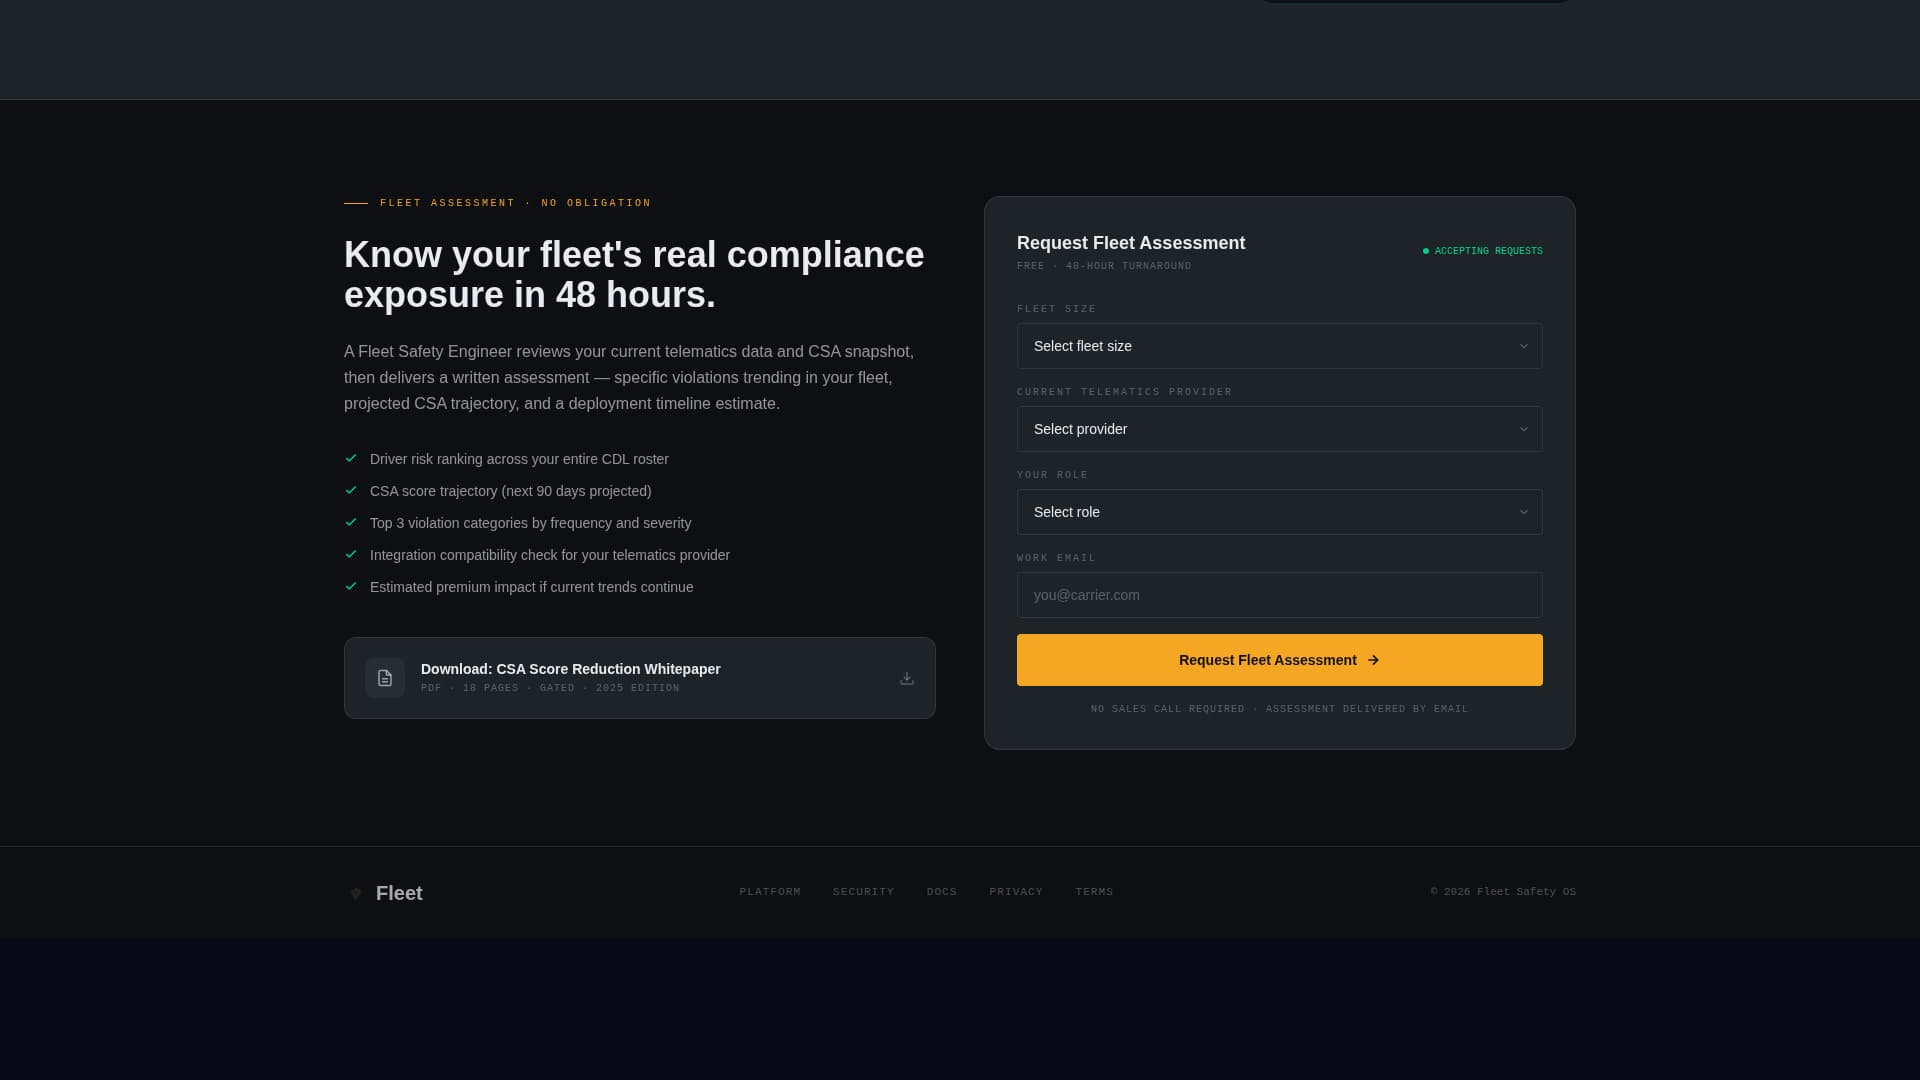This screenshot has width=1920, height=1080.
Task: Open the Security footer link
Action: (x=864, y=892)
